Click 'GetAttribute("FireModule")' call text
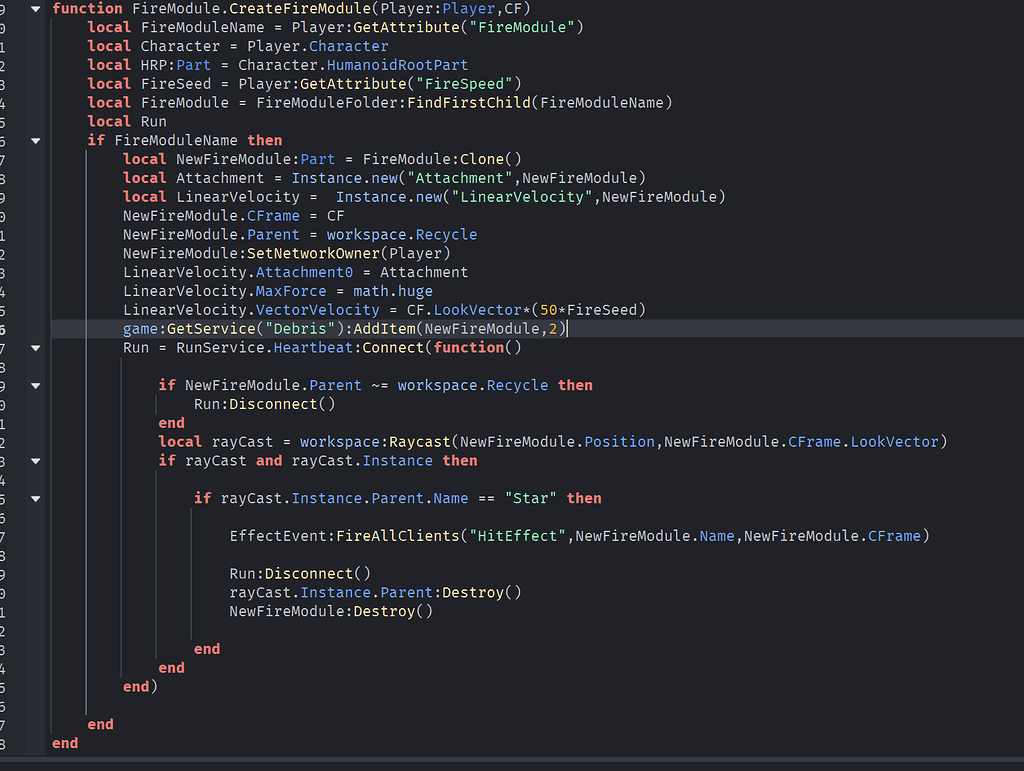The image size is (1024, 771). (468, 27)
